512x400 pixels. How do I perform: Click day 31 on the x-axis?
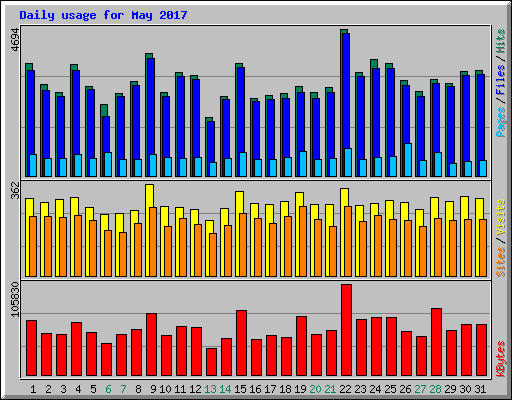point(480,389)
